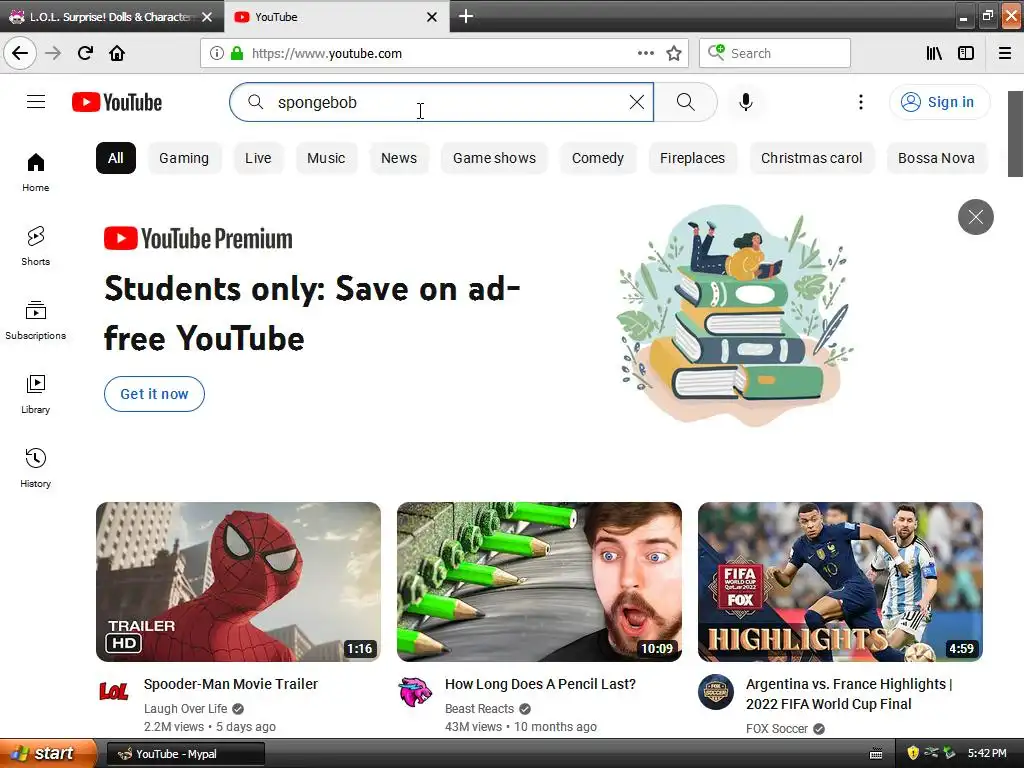Screen dimensions: 1024x768
Task: Select the Comedy filter chip
Action: coord(598,158)
